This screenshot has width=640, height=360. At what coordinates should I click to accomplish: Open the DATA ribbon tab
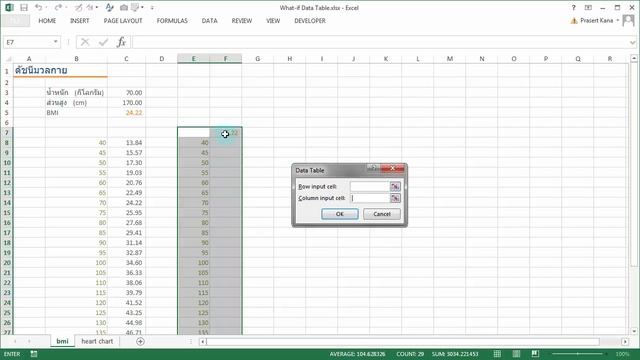coord(209,21)
